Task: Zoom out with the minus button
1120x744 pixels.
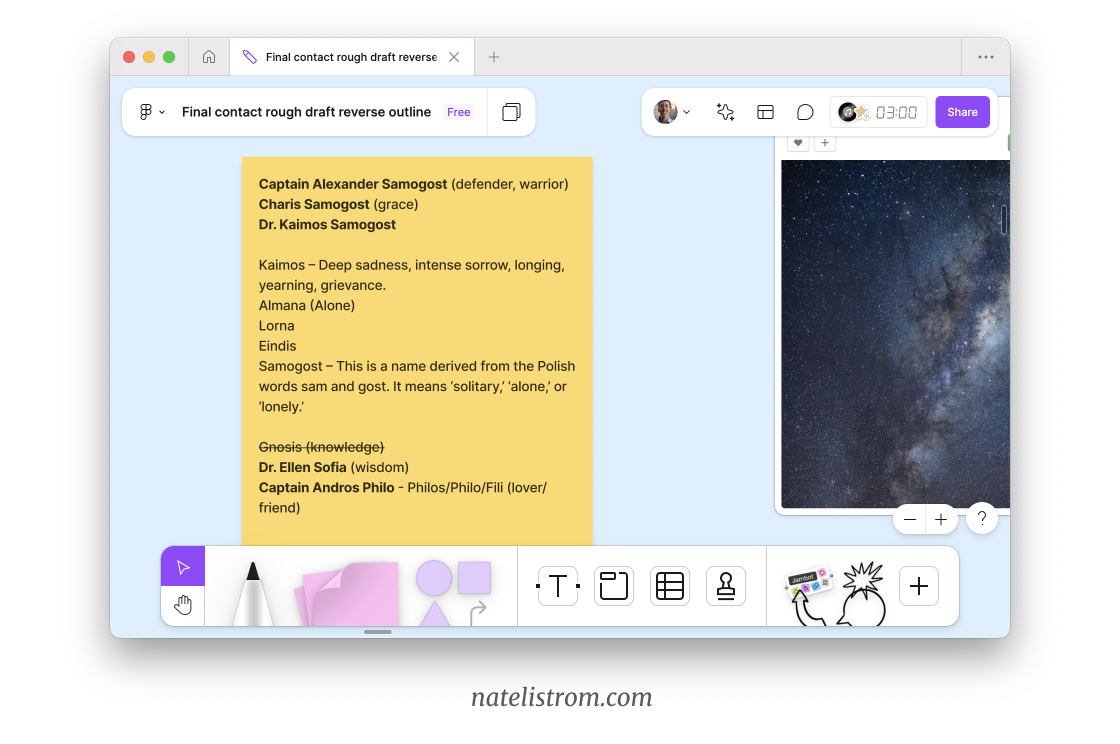Action: pyautogui.click(x=909, y=520)
